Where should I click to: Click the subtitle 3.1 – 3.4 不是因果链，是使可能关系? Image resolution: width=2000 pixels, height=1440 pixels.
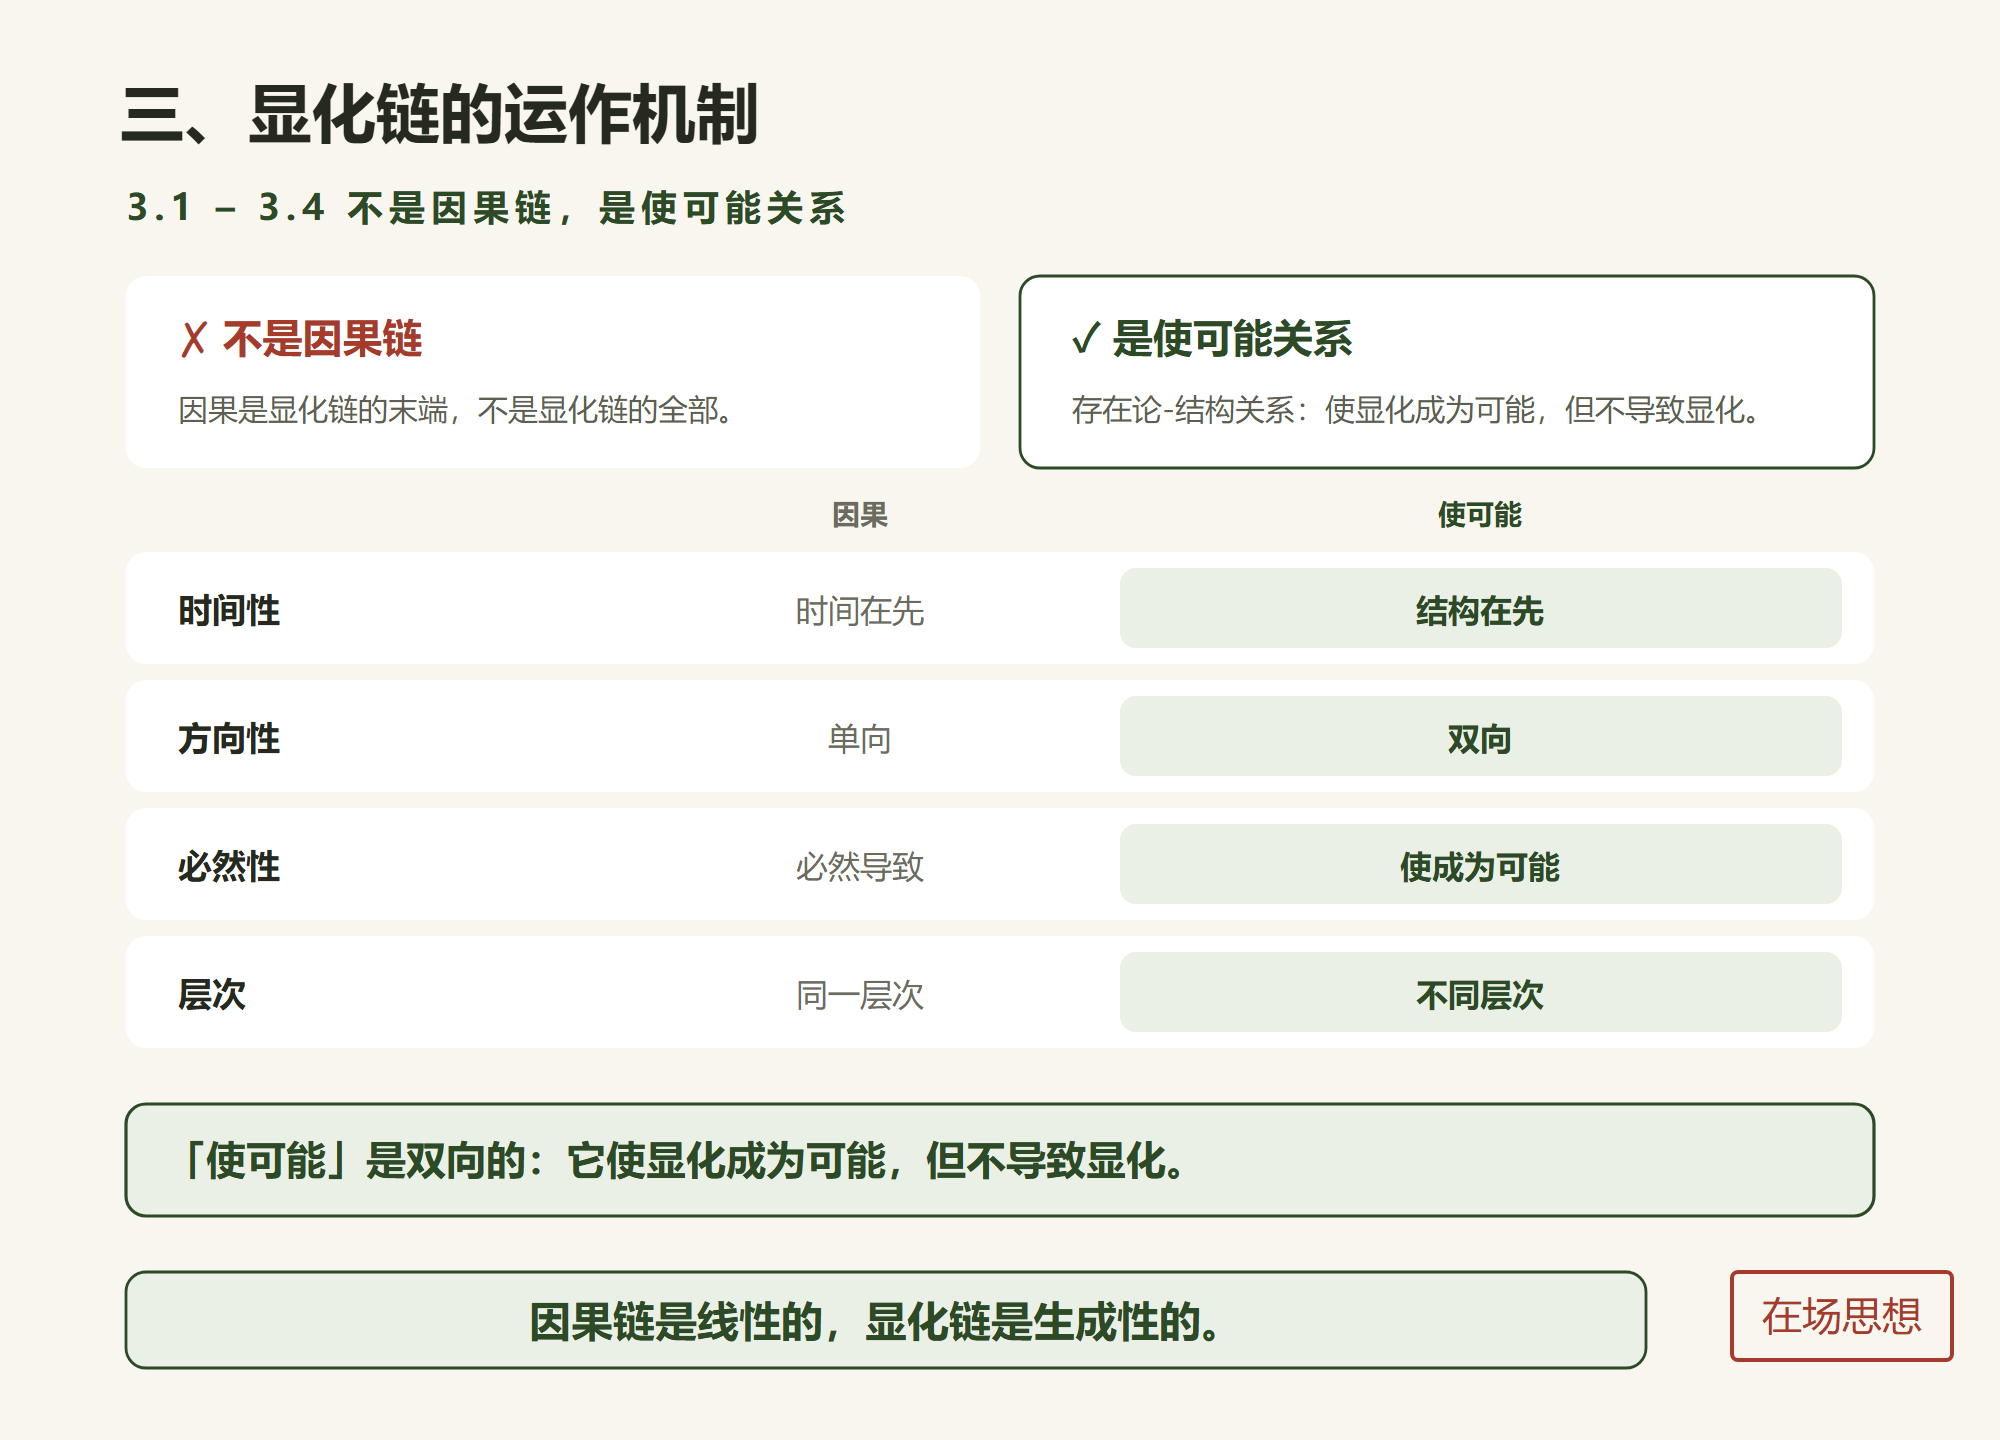point(487,208)
